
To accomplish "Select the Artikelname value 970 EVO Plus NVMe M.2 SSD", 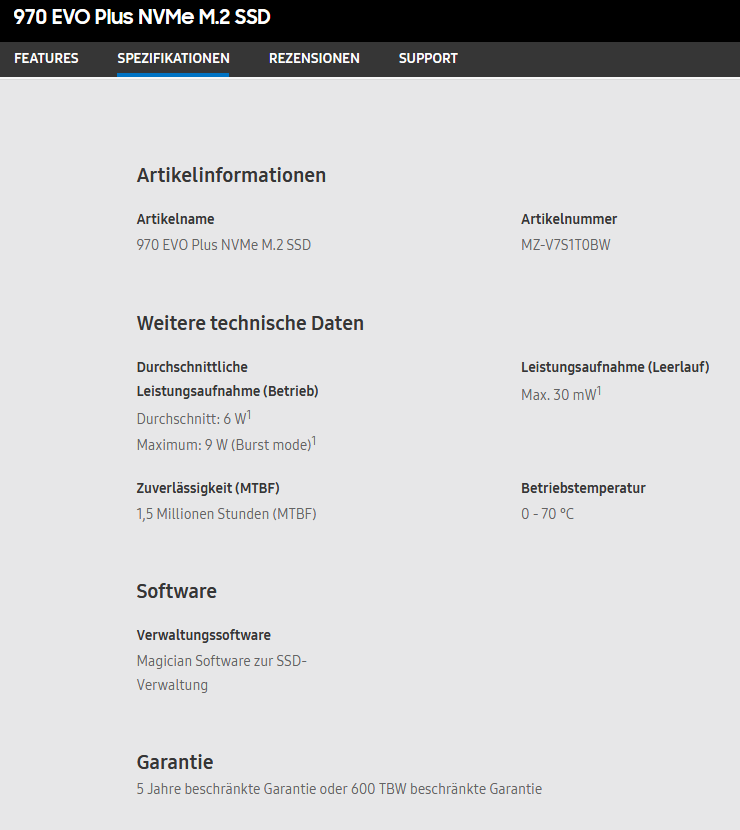I will 224,245.
